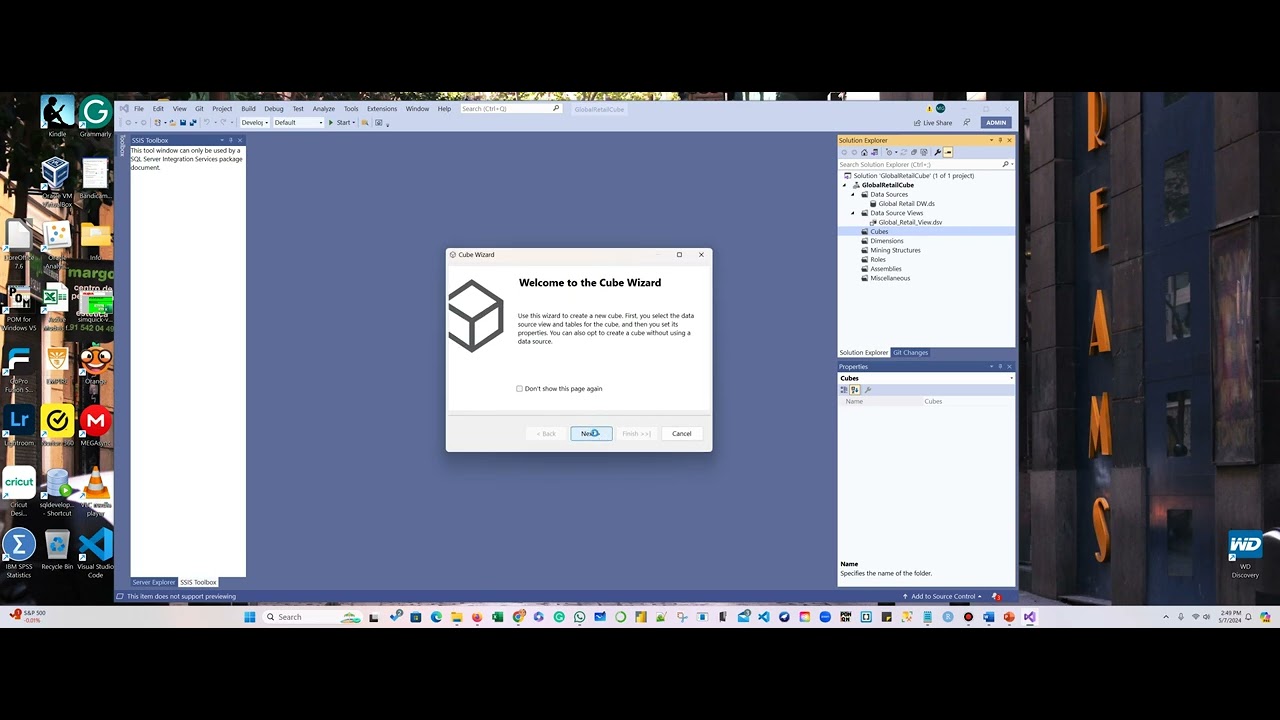Click the Save All icon in toolbar

tap(193, 122)
